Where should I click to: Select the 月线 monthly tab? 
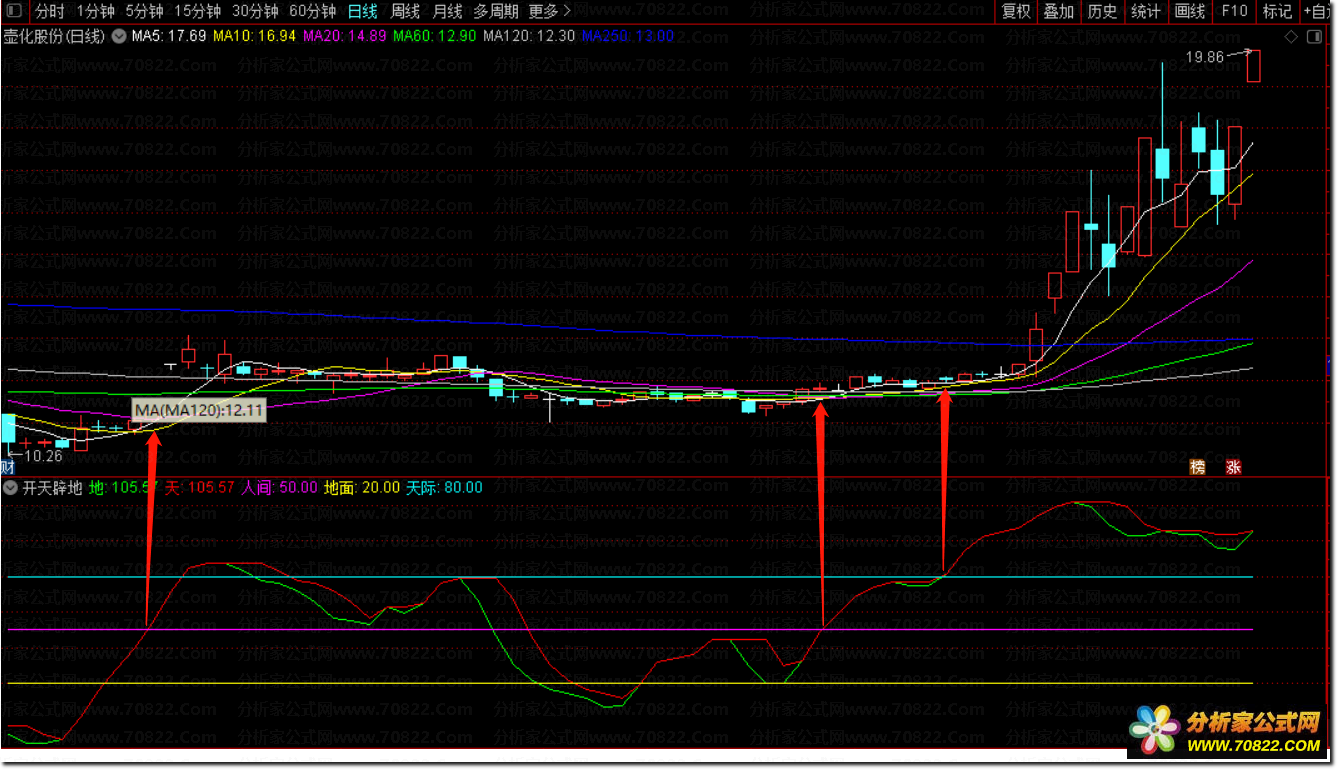coord(447,12)
